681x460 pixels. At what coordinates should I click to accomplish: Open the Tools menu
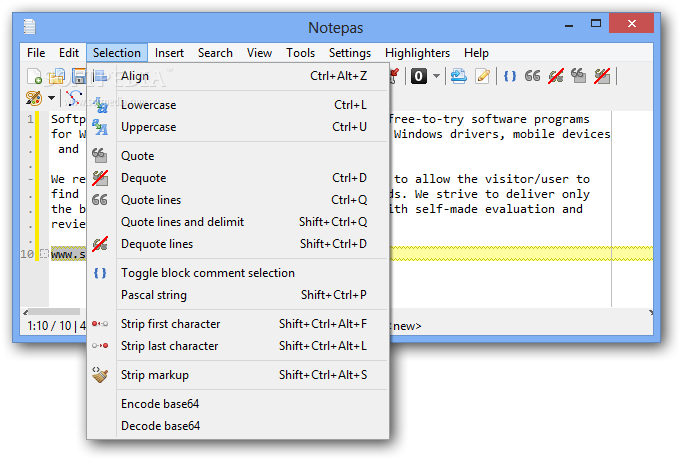click(x=300, y=53)
